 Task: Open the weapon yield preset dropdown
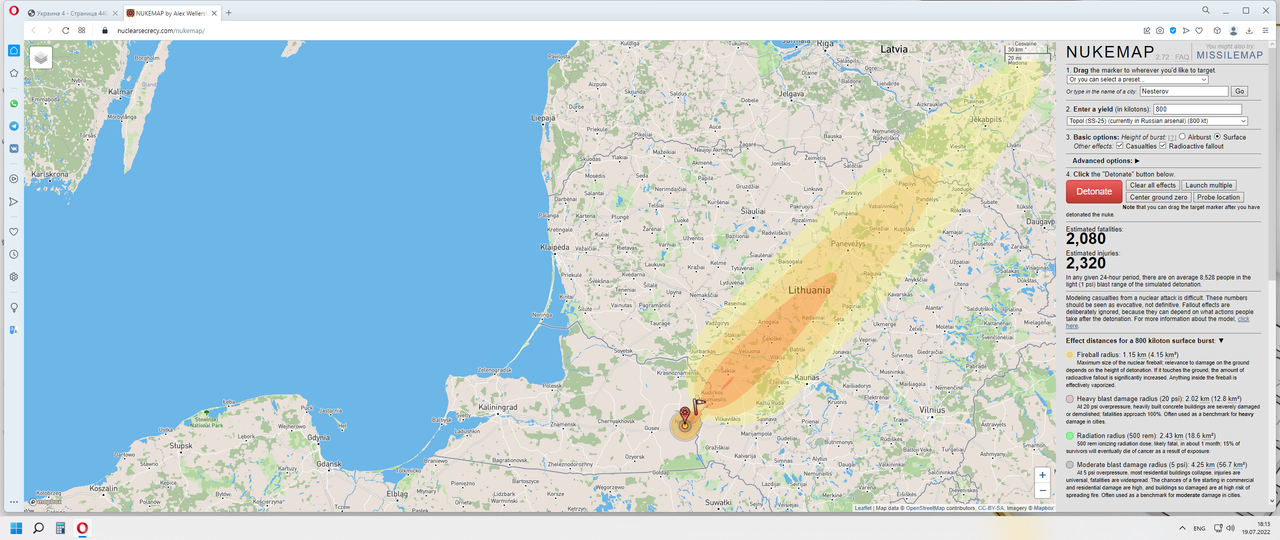1157,121
